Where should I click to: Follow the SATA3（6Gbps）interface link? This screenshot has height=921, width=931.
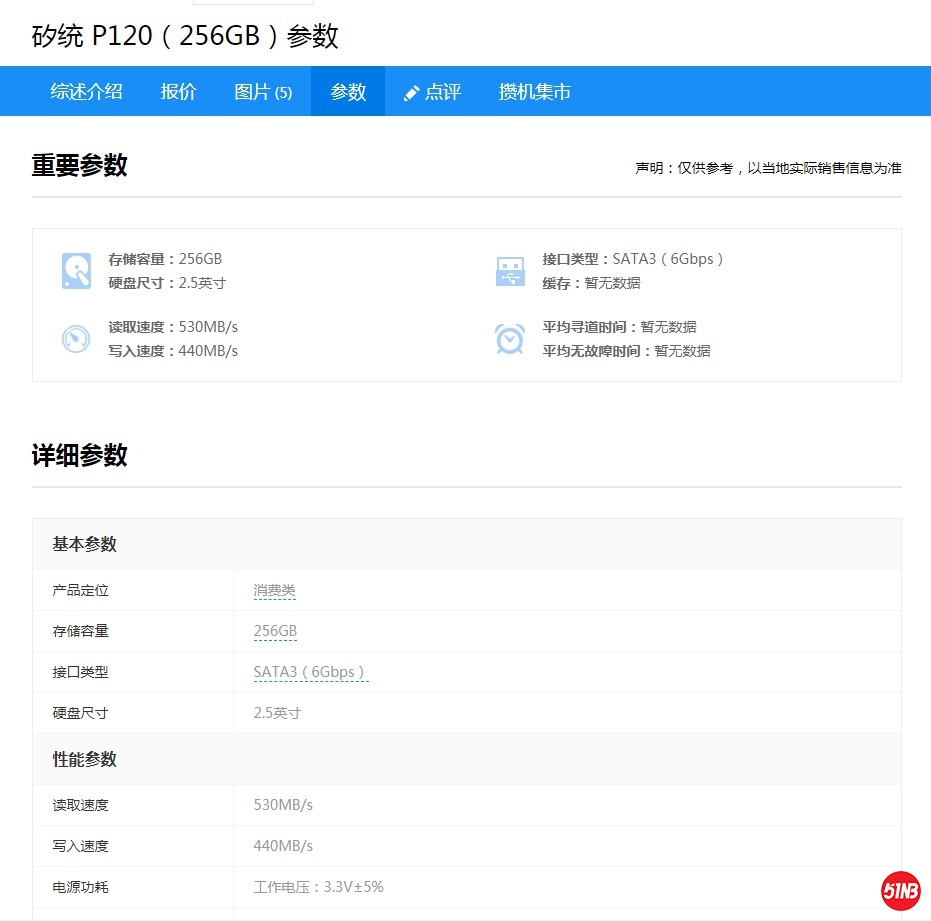click(310, 673)
